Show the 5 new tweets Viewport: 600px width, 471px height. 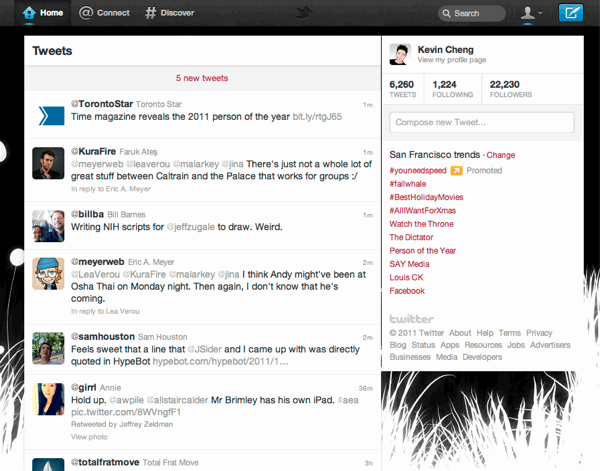coord(202,78)
